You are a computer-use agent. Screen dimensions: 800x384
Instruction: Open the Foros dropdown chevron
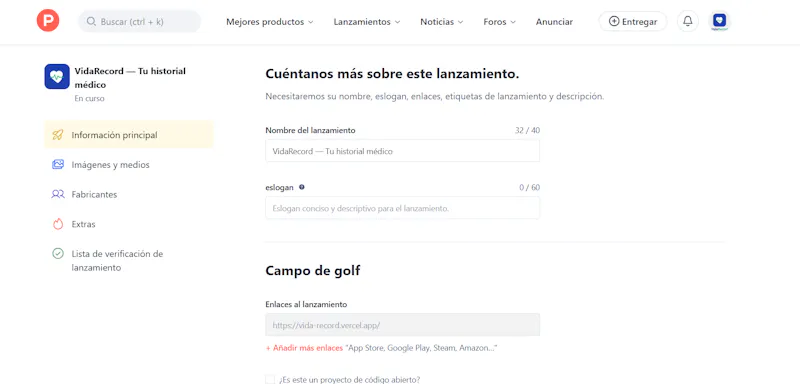(x=513, y=22)
